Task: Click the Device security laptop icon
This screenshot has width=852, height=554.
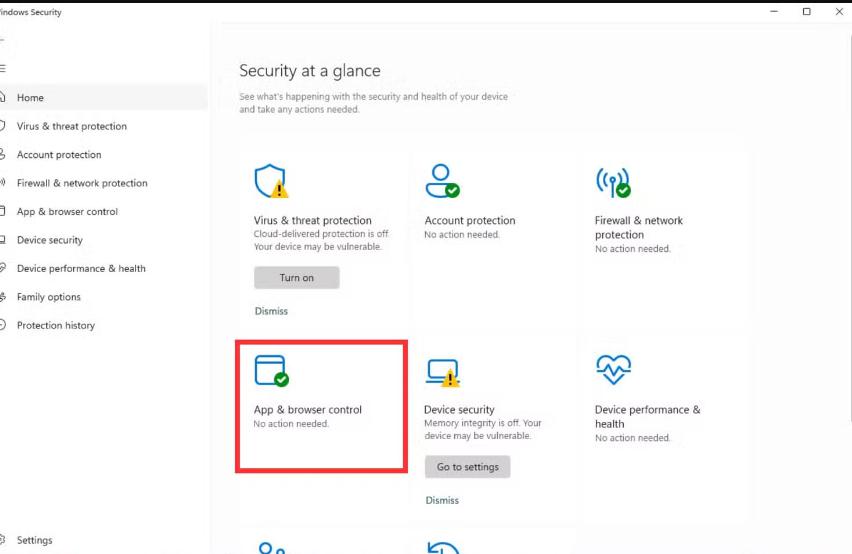Action: pyautogui.click(x=442, y=372)
